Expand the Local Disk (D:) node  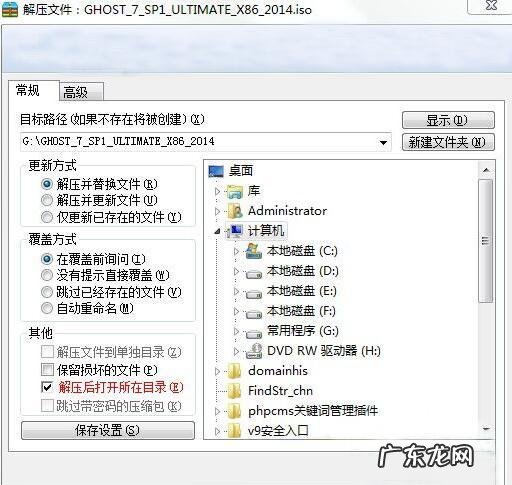(236, 271)
